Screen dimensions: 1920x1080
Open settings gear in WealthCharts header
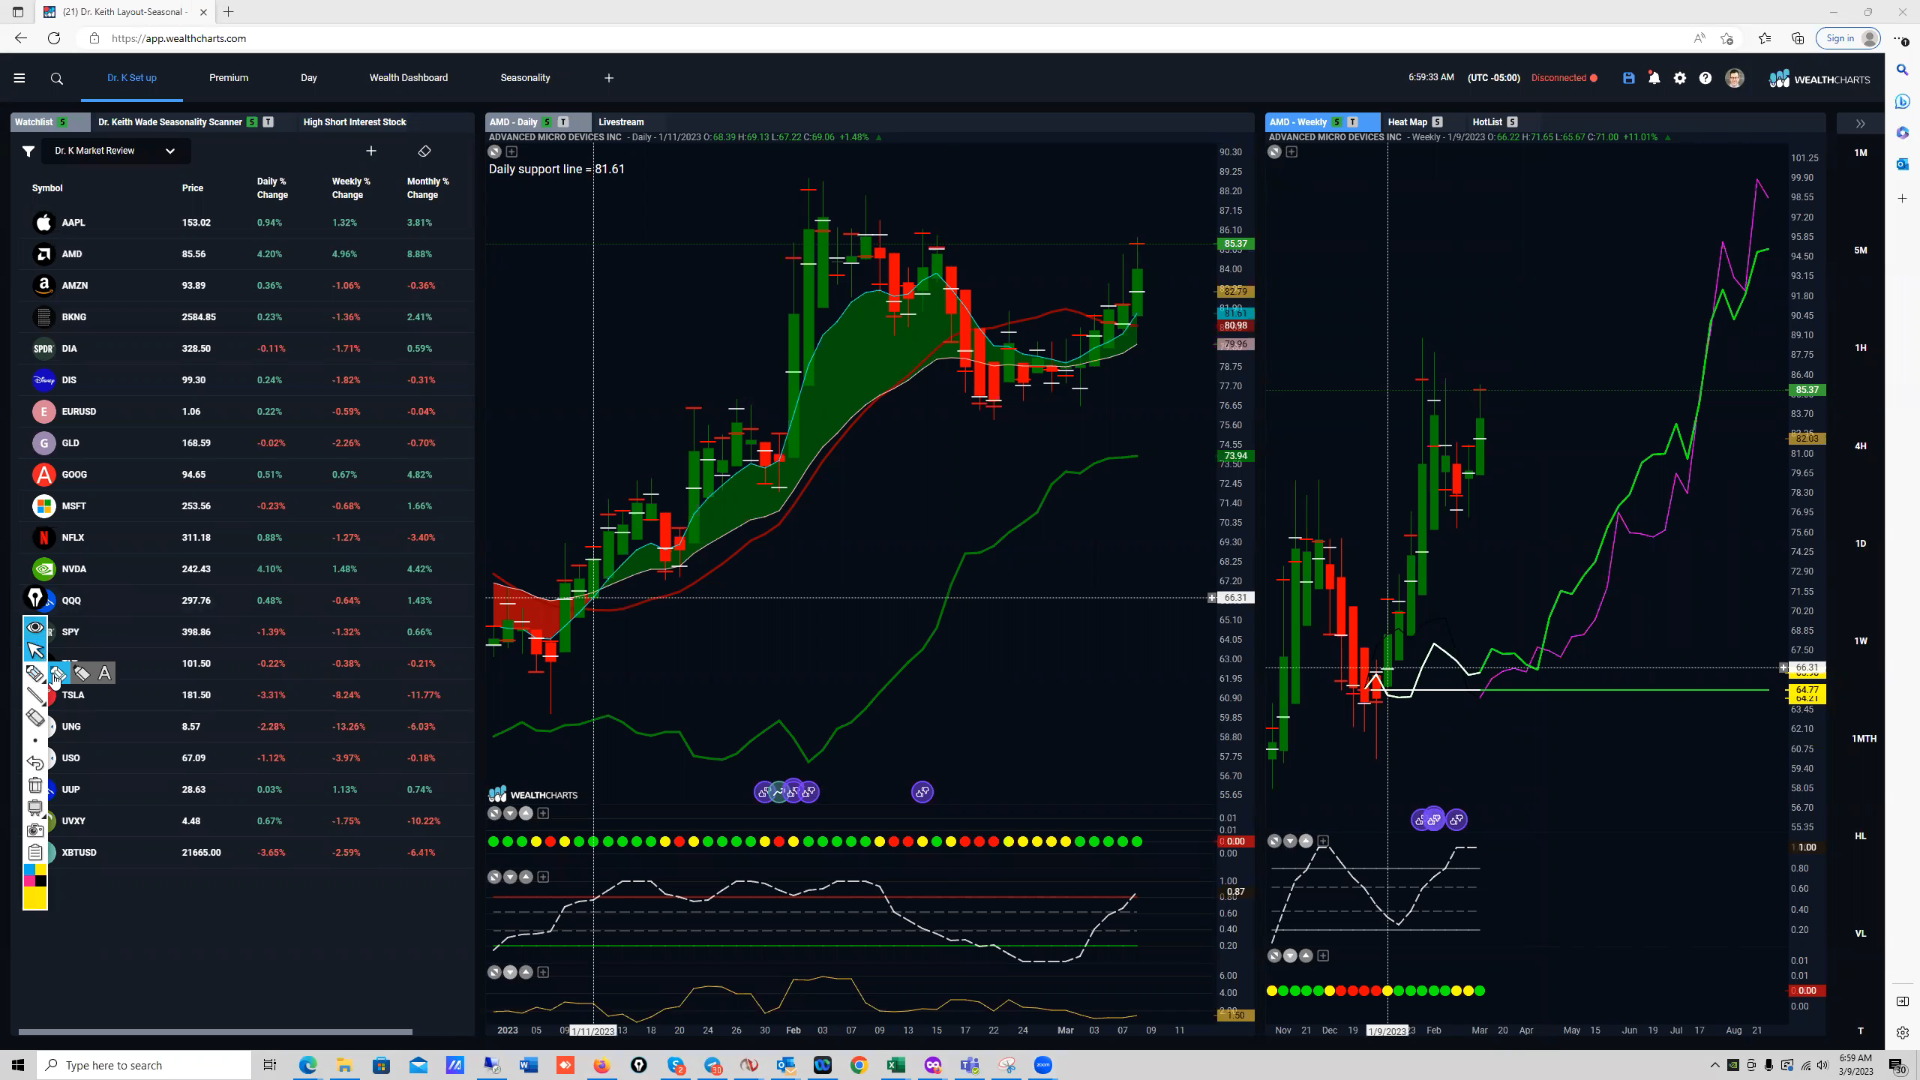click(x=1680, y=78)
